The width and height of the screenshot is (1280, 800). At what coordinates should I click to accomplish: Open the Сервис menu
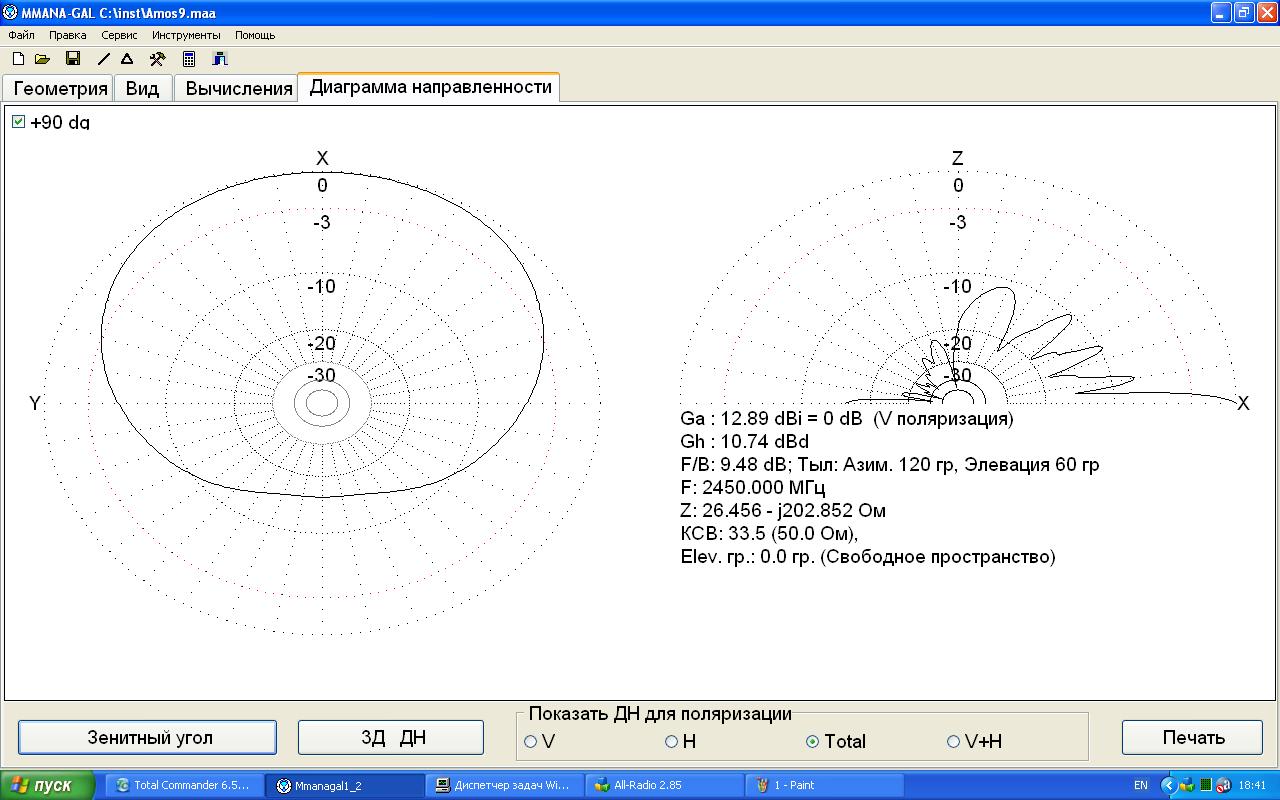[119, 35]
